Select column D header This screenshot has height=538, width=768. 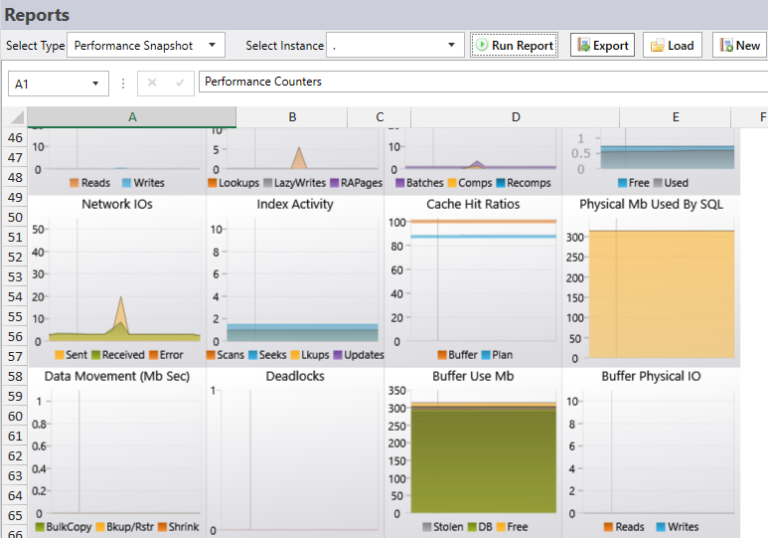515,117
